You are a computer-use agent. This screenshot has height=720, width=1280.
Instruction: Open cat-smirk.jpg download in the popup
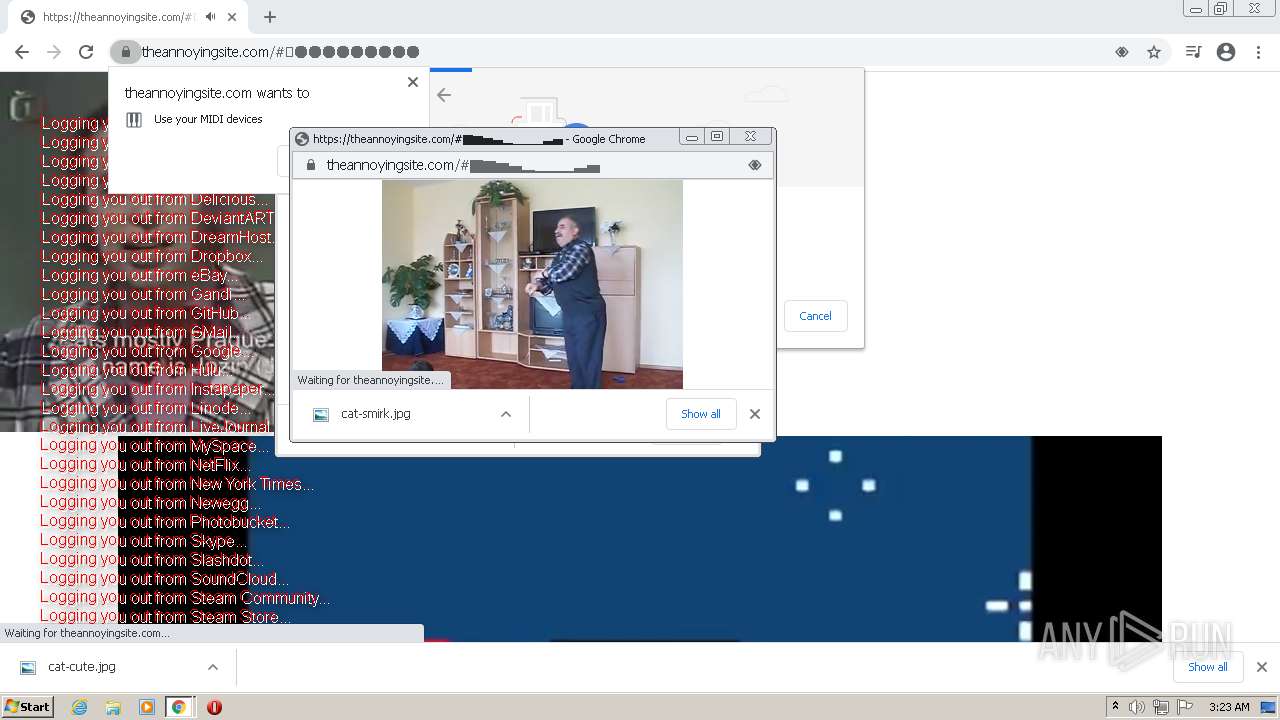tap(375, 414)
